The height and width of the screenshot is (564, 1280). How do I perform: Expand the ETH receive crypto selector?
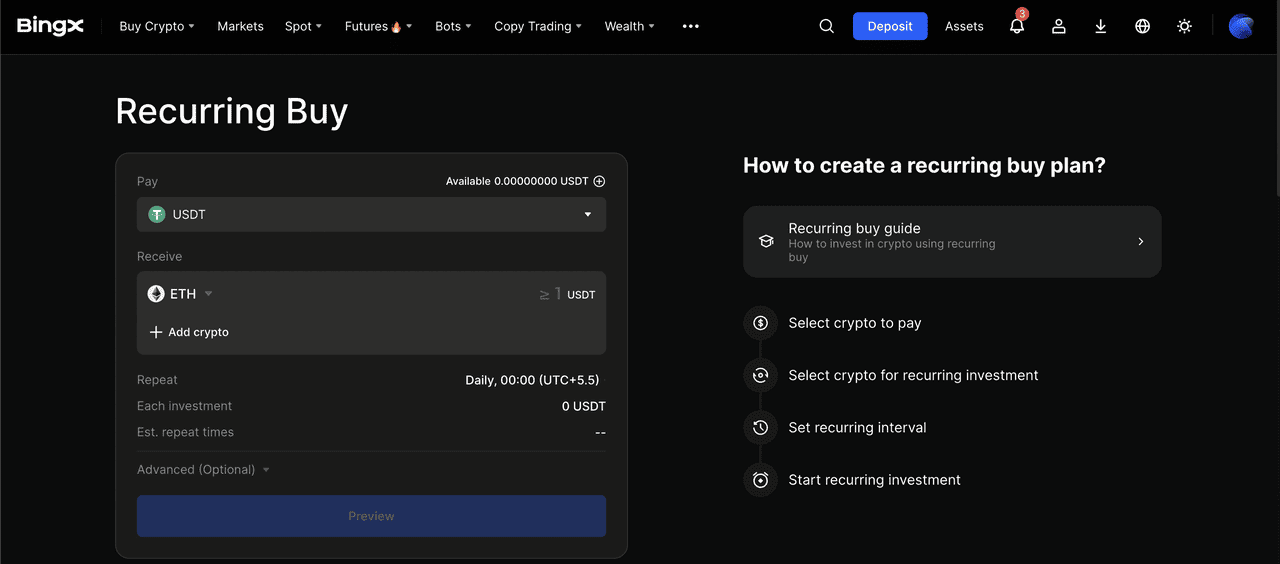point(181,294)
